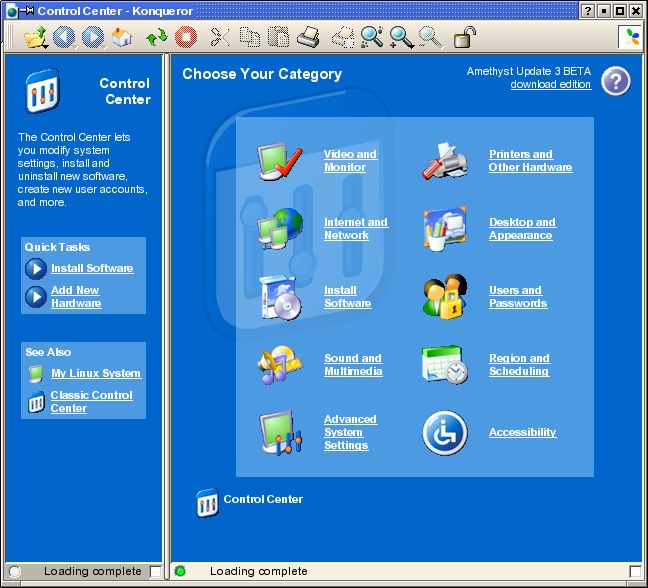
Task: Open Install Software category link
Action: coord(347,297)
